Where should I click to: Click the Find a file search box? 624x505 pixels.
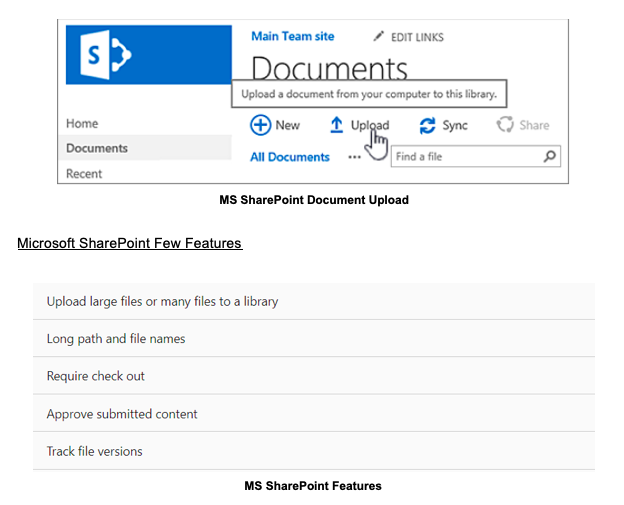pos(476,156)
